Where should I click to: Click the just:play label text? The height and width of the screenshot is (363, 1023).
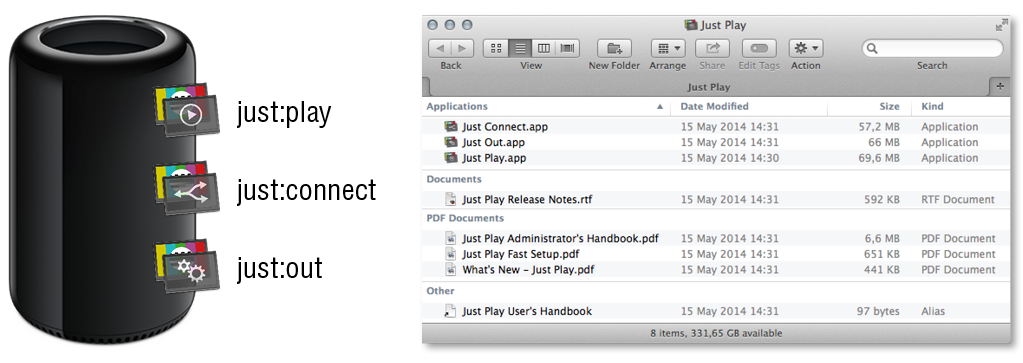(284, 114)
